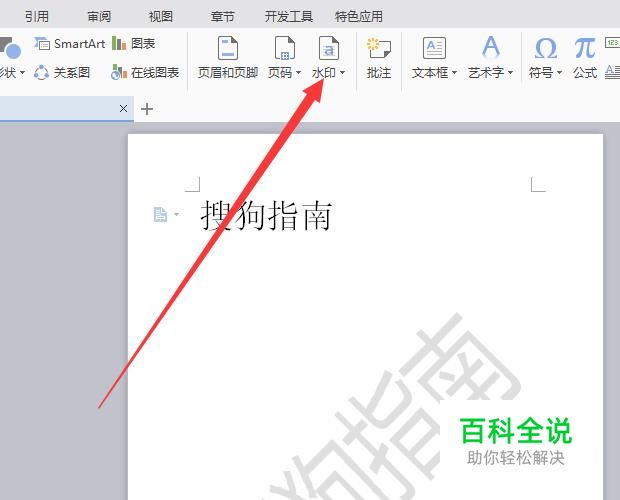This screenshot has width=620, height=500.
Task: Insert a 公式 equation
Action: [585, 58]
